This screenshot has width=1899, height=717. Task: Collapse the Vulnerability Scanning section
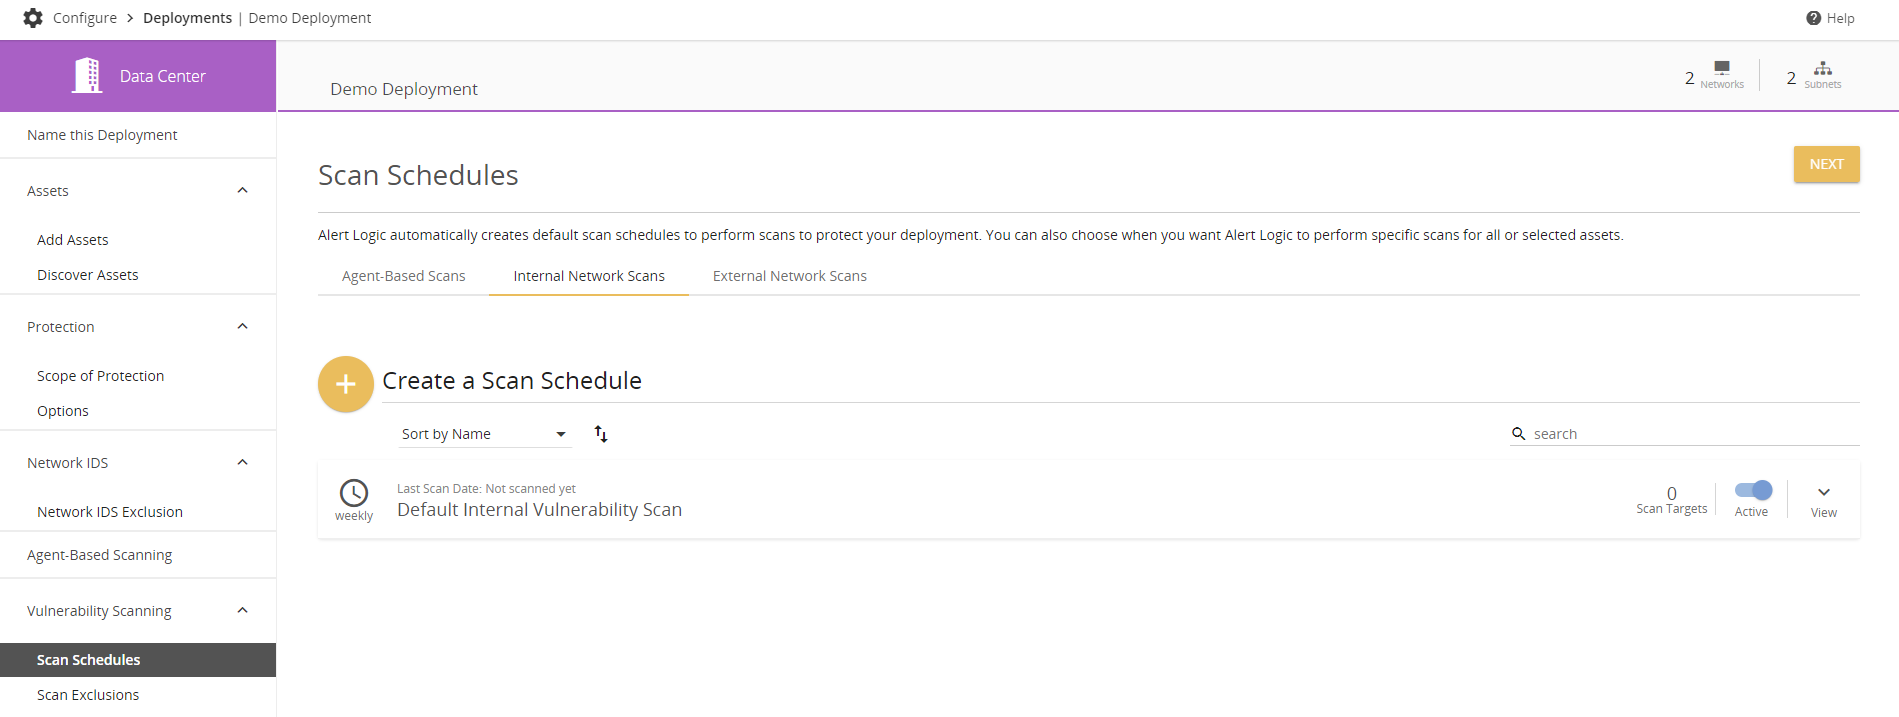(x=242, y=611)
